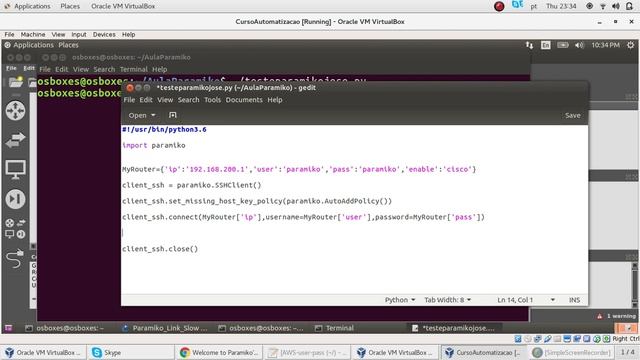640x360 pixels.
Task: Click the Right Ctrl host key indicator
Action: [626, 339]
